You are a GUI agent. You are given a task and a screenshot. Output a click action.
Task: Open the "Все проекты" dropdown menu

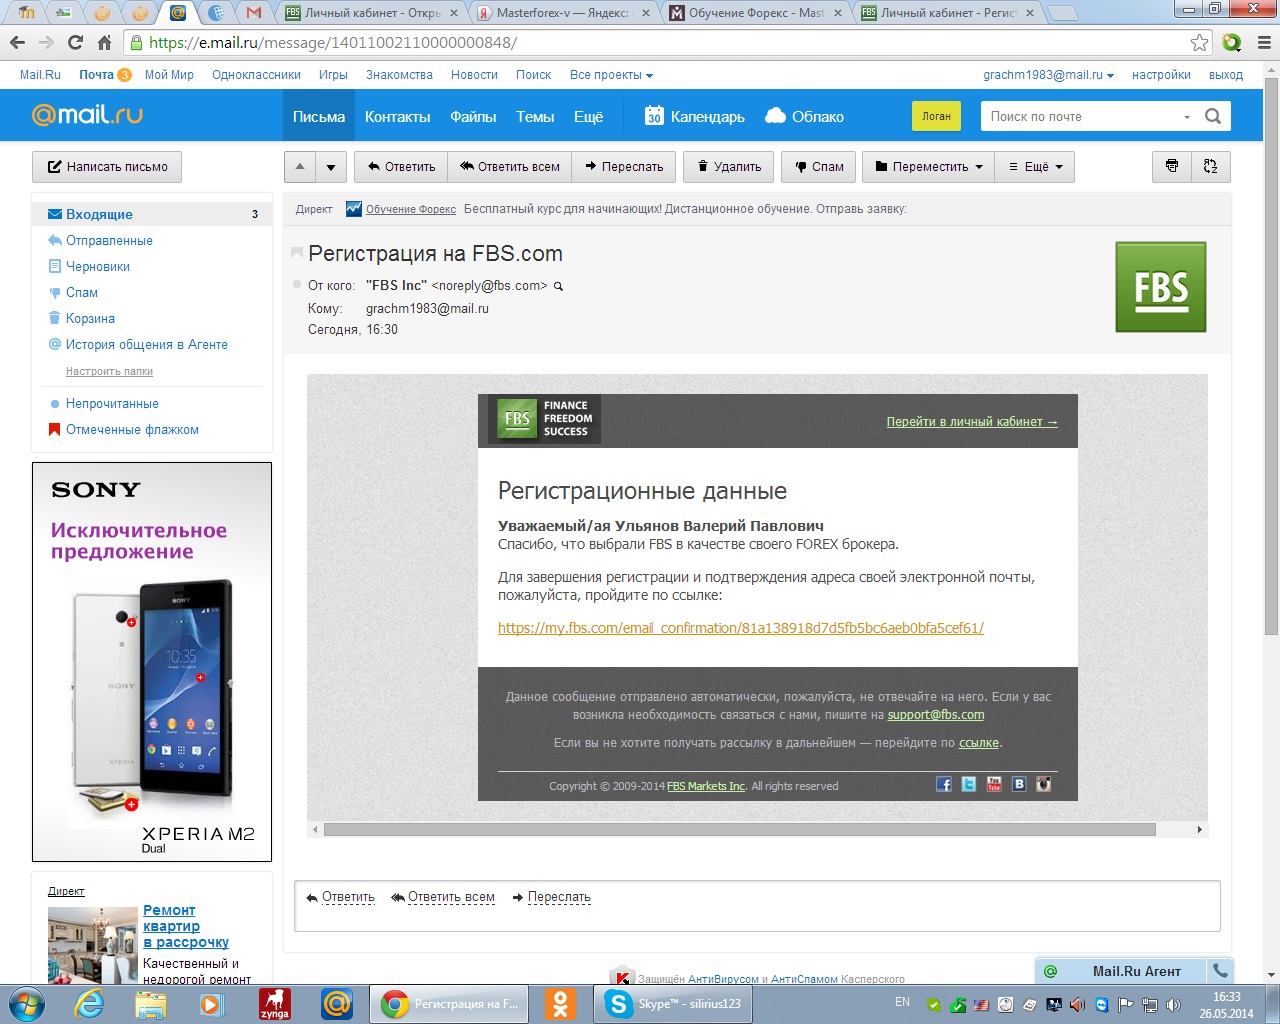(610, 75)
